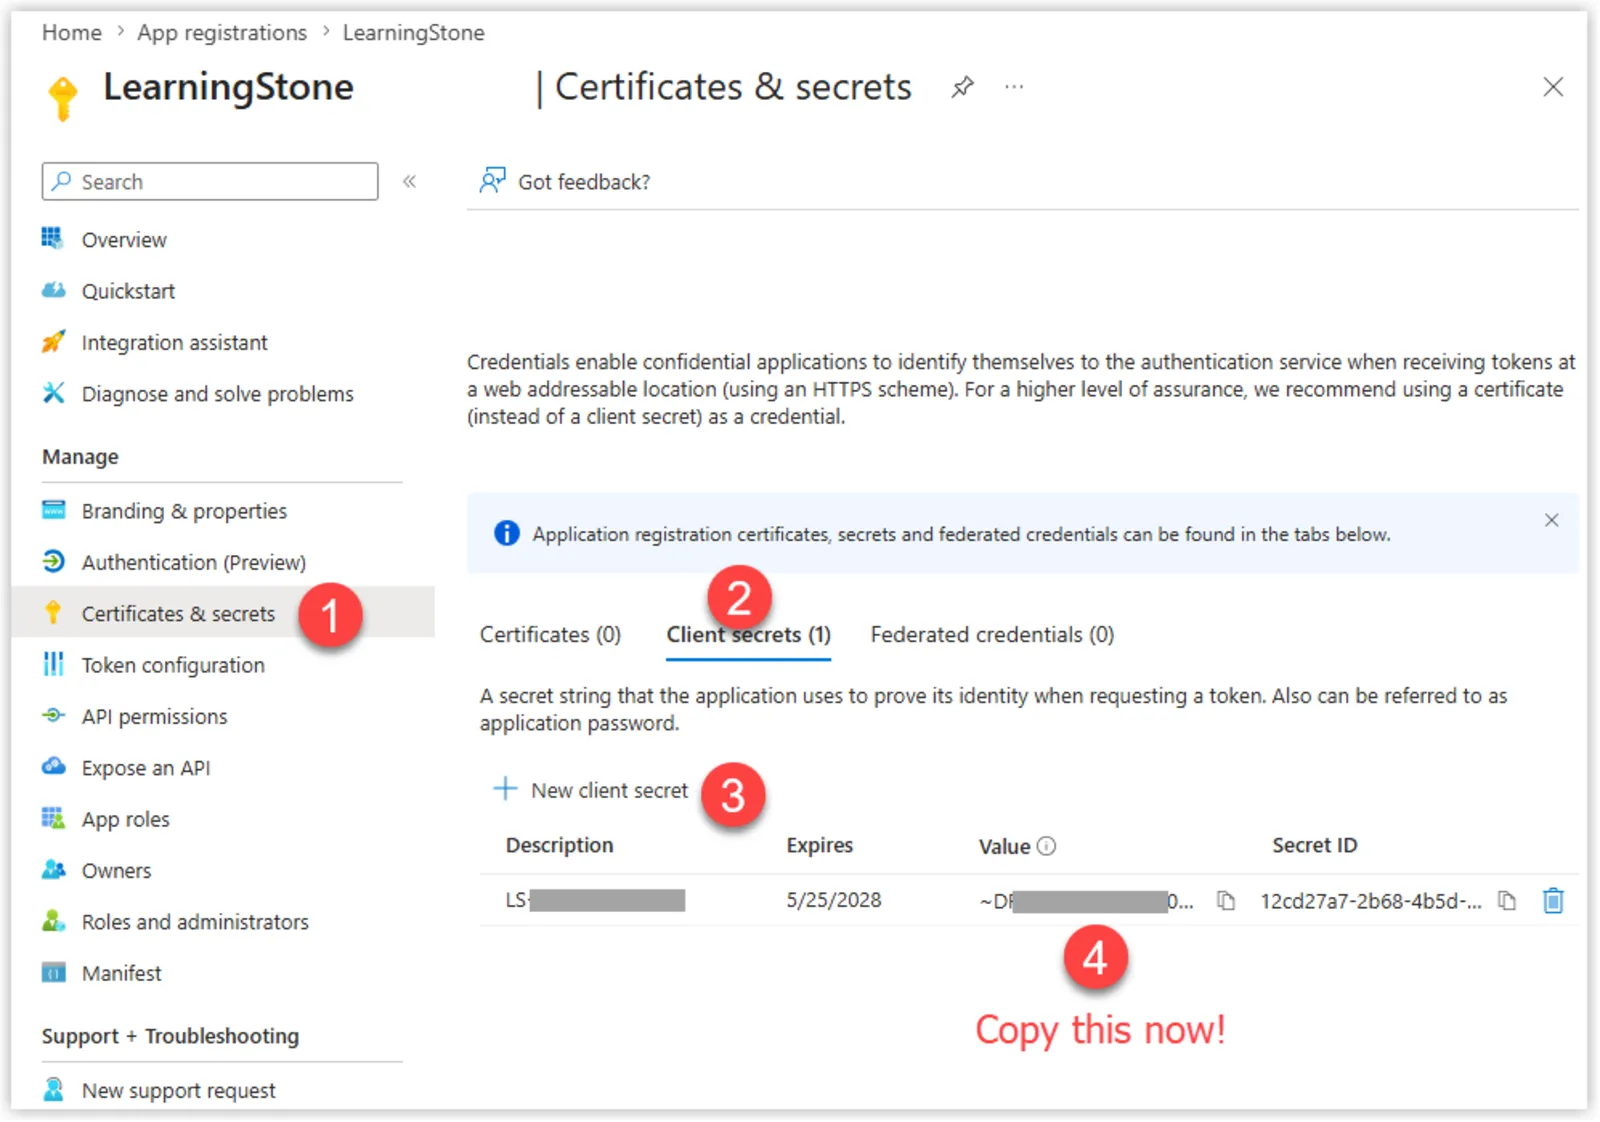
Task: Click the Expires column header
Action: click(x=820, y=846)
